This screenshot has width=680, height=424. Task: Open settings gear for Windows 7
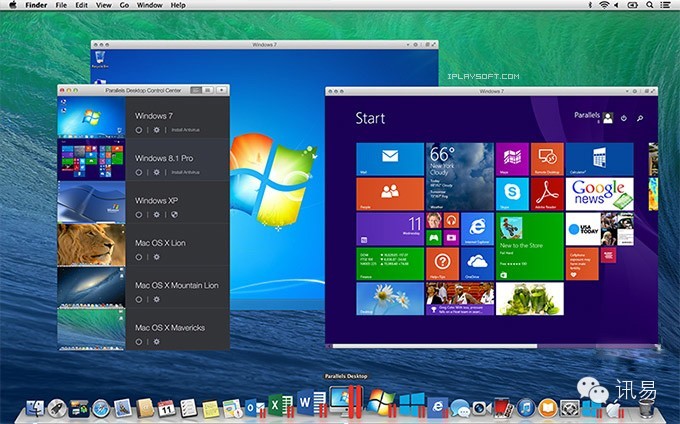157,130
